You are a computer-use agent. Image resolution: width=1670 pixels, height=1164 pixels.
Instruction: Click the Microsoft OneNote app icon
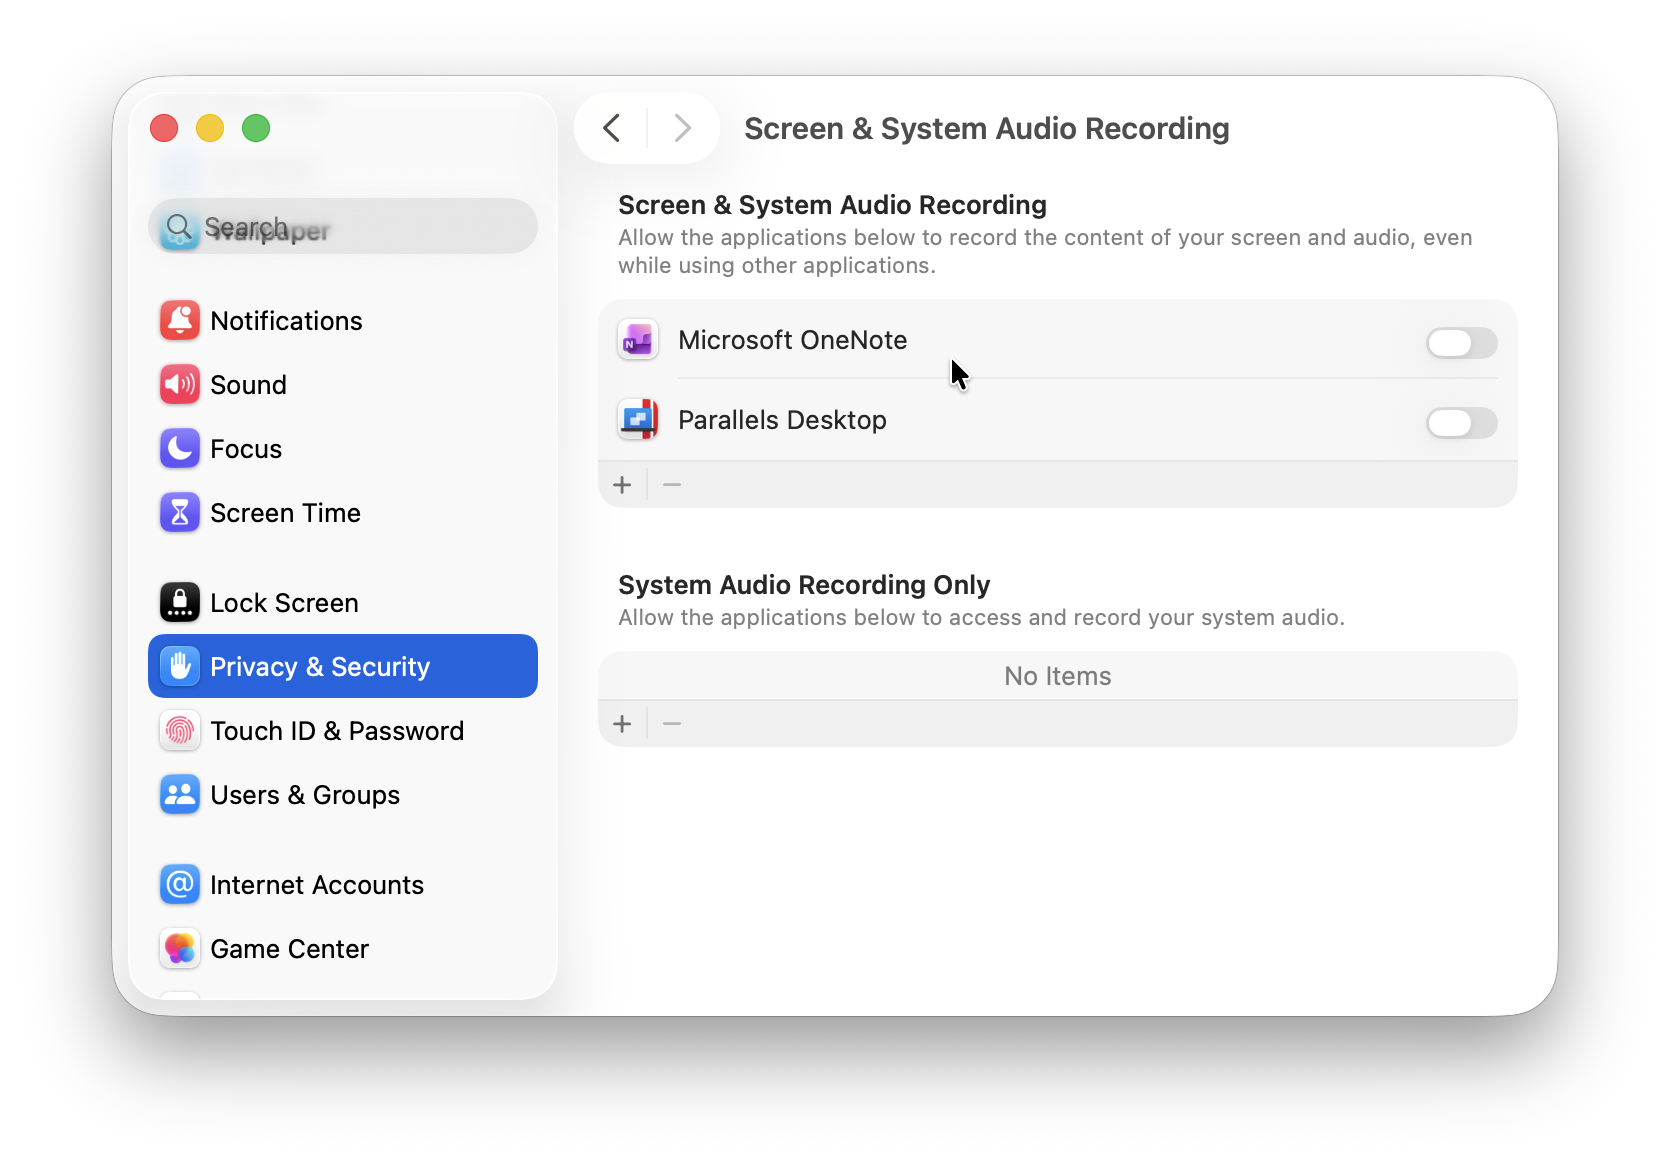pos(637,340)
